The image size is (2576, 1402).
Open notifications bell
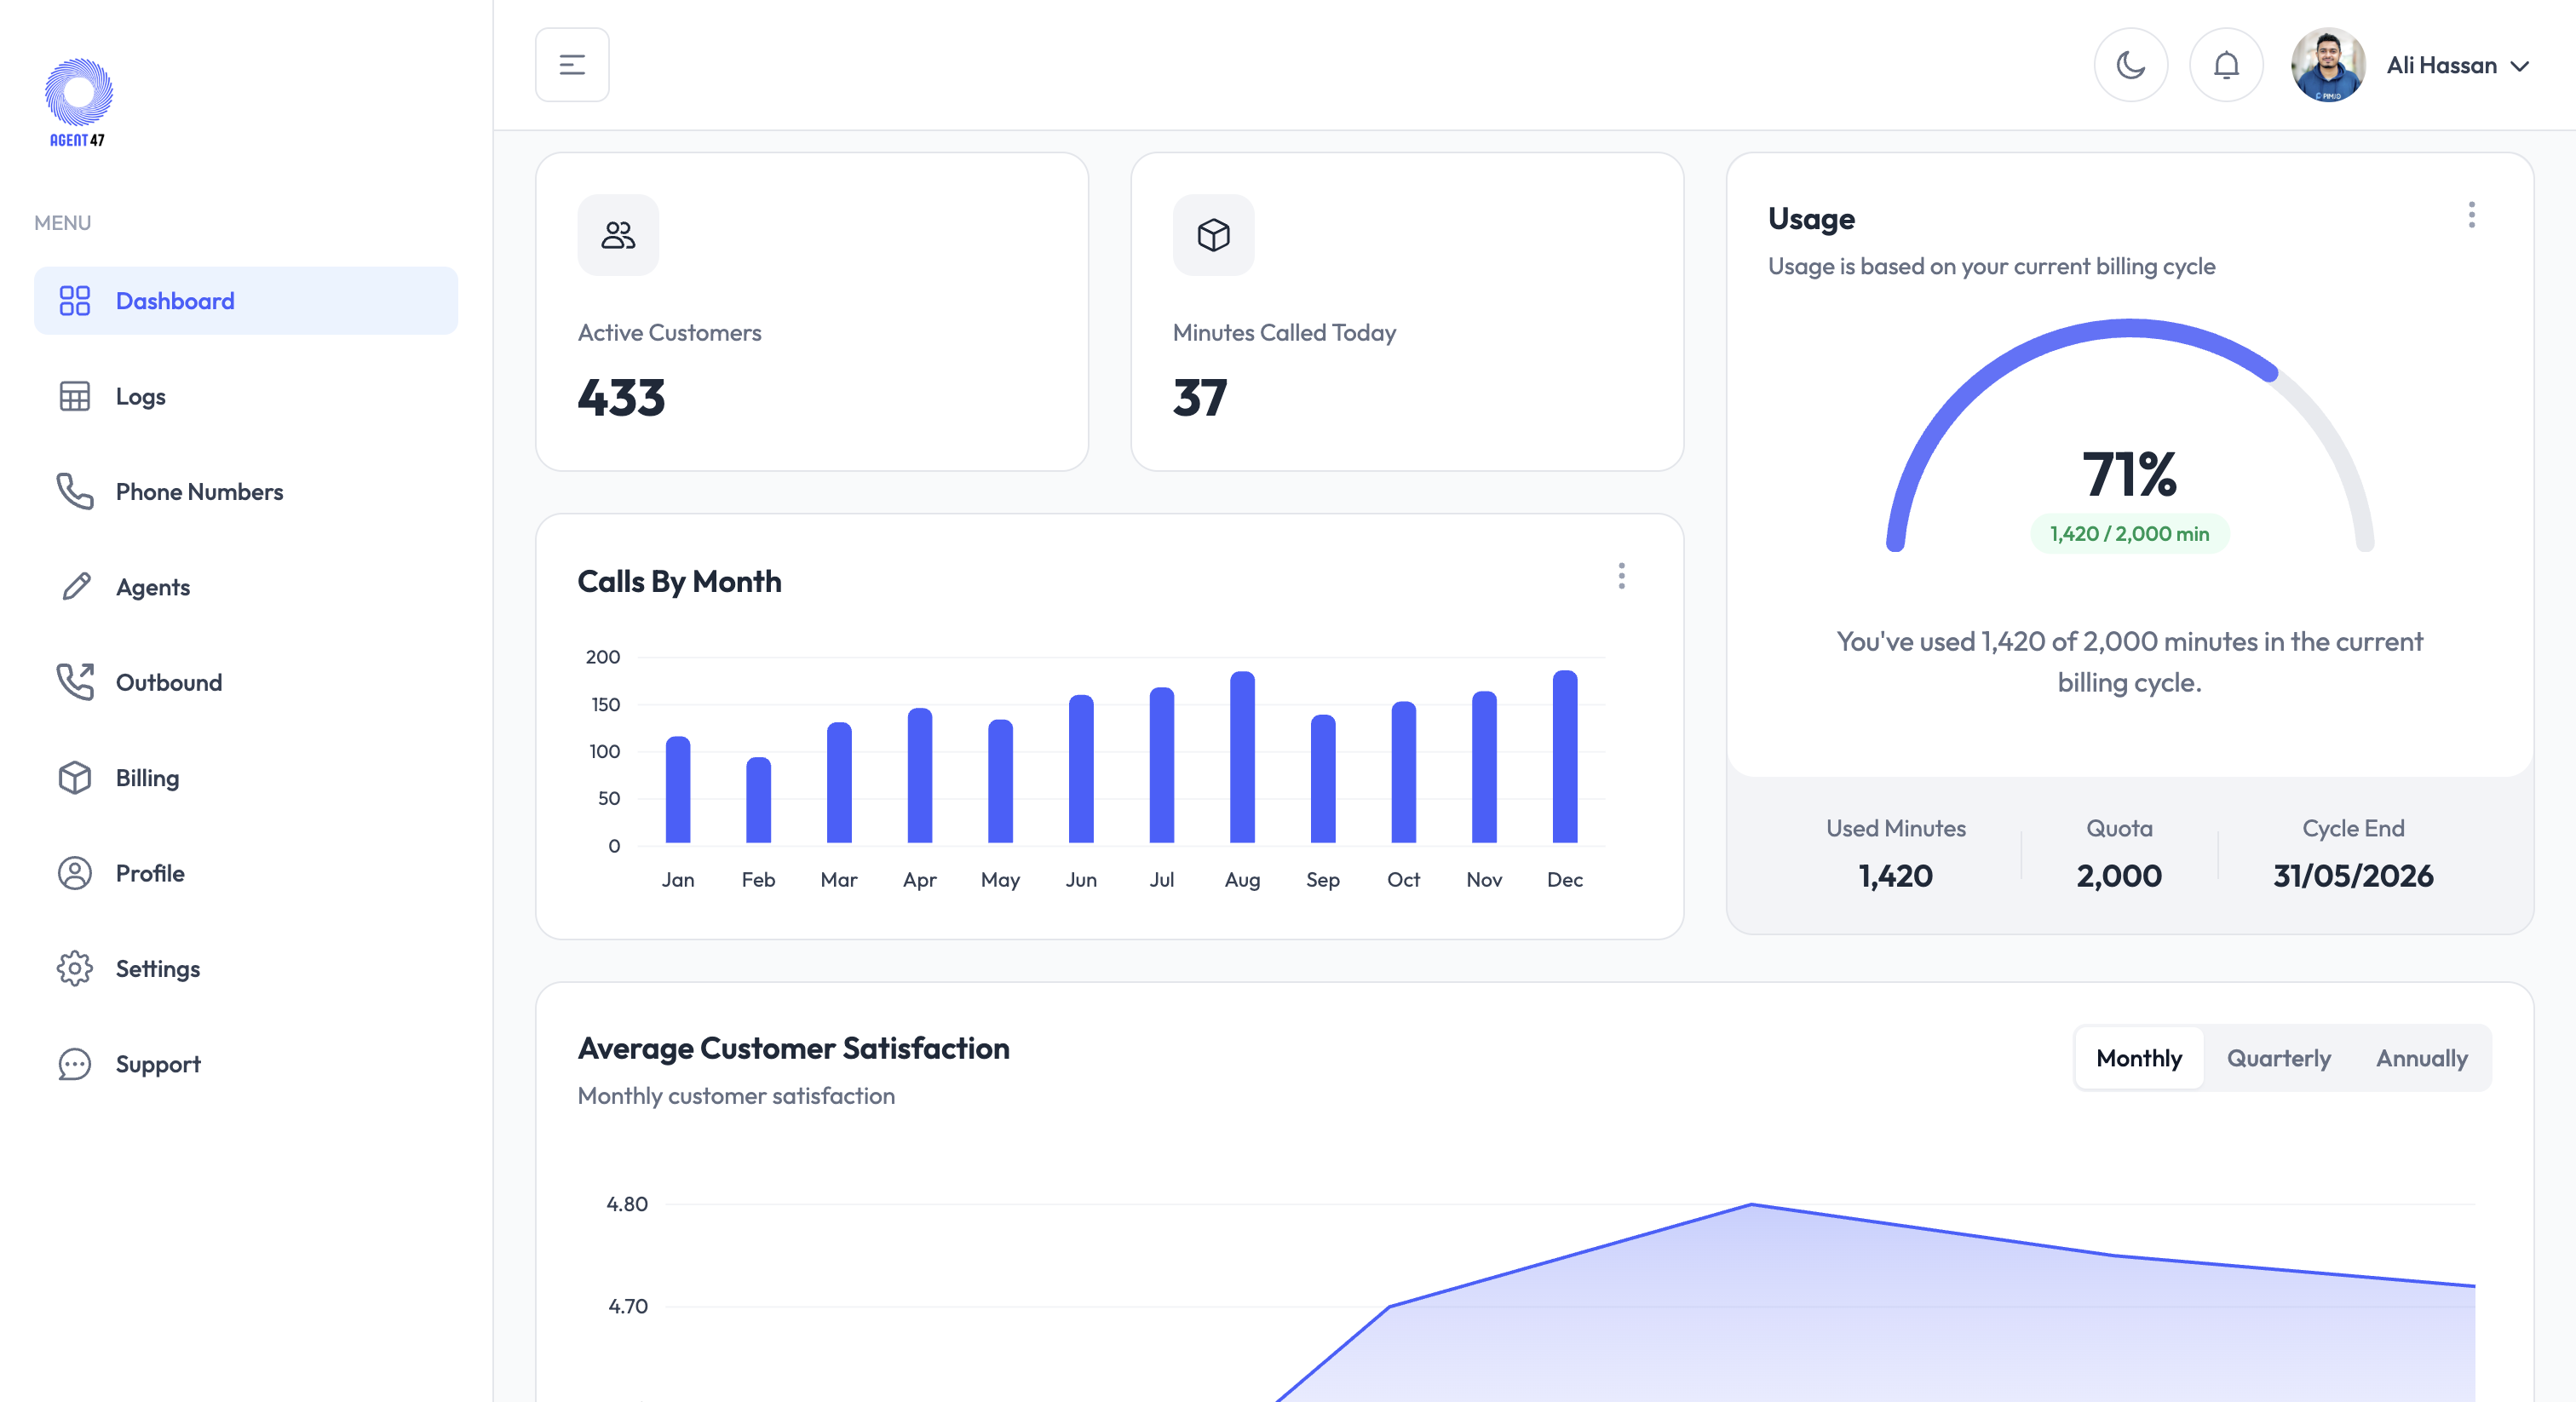coord(2226,65)
